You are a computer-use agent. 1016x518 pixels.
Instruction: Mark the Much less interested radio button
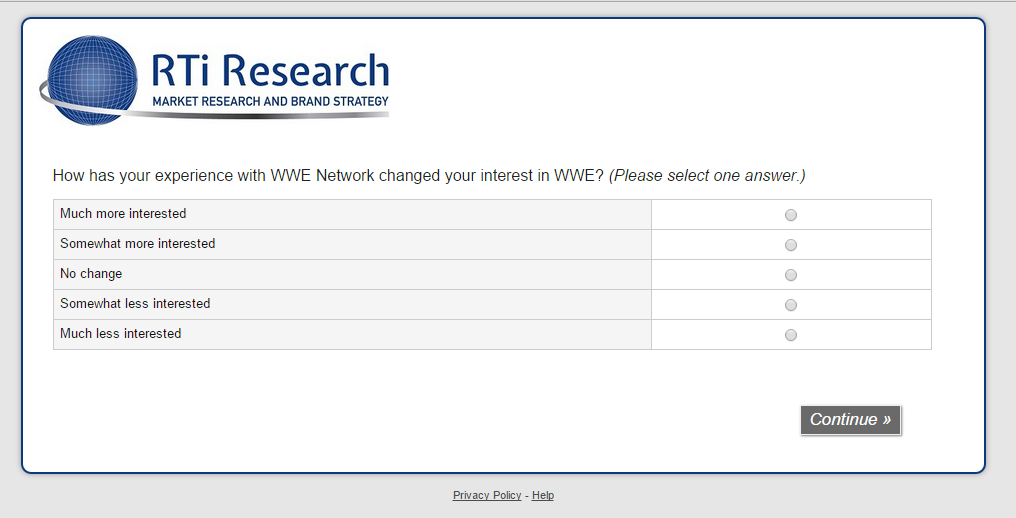pyautogui.click(x=791, y=335)
